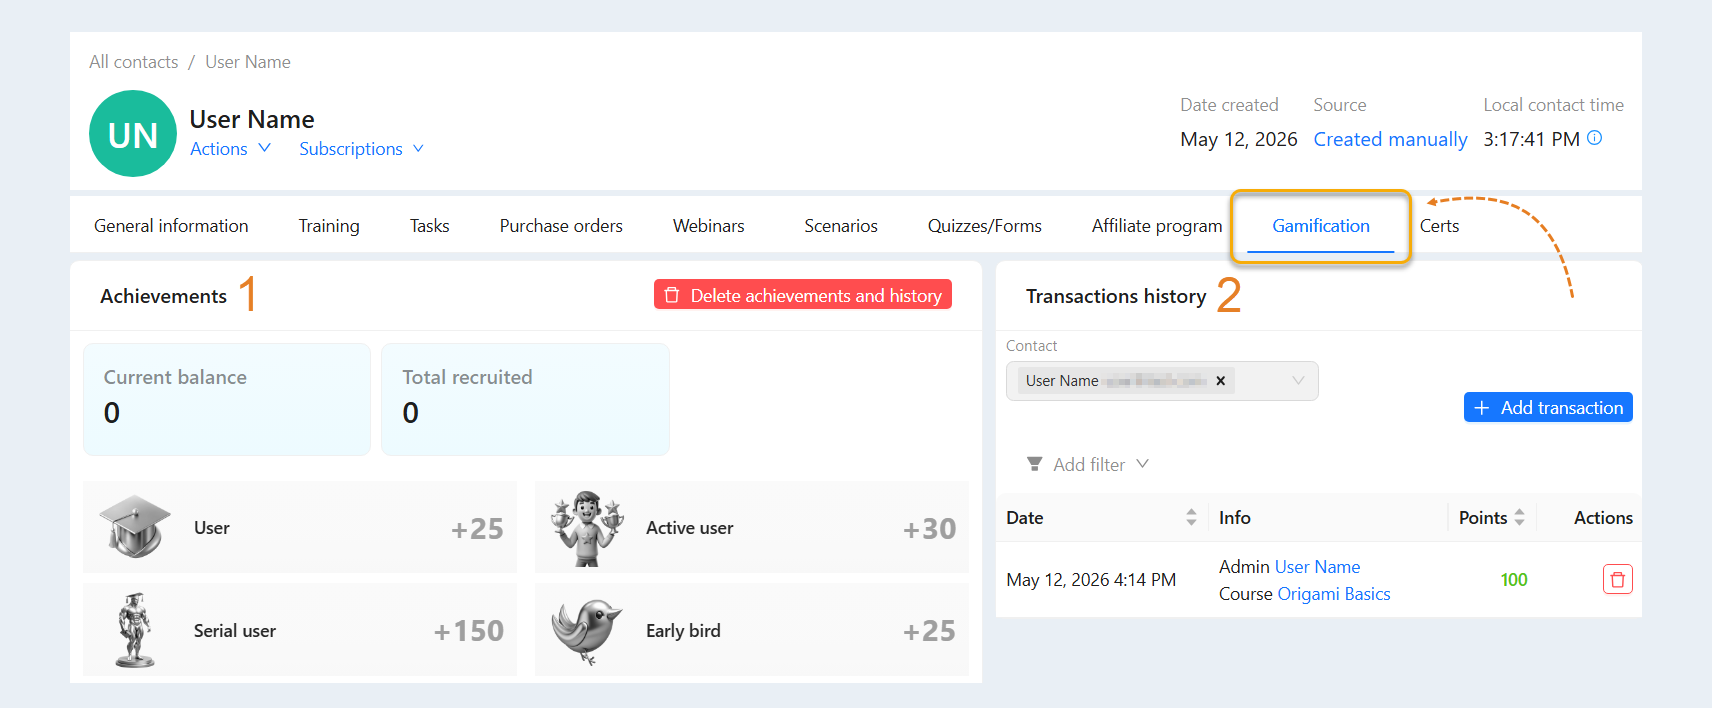
Task: Click the Early bird achievement icon
Action: click(x=587, y=631)
